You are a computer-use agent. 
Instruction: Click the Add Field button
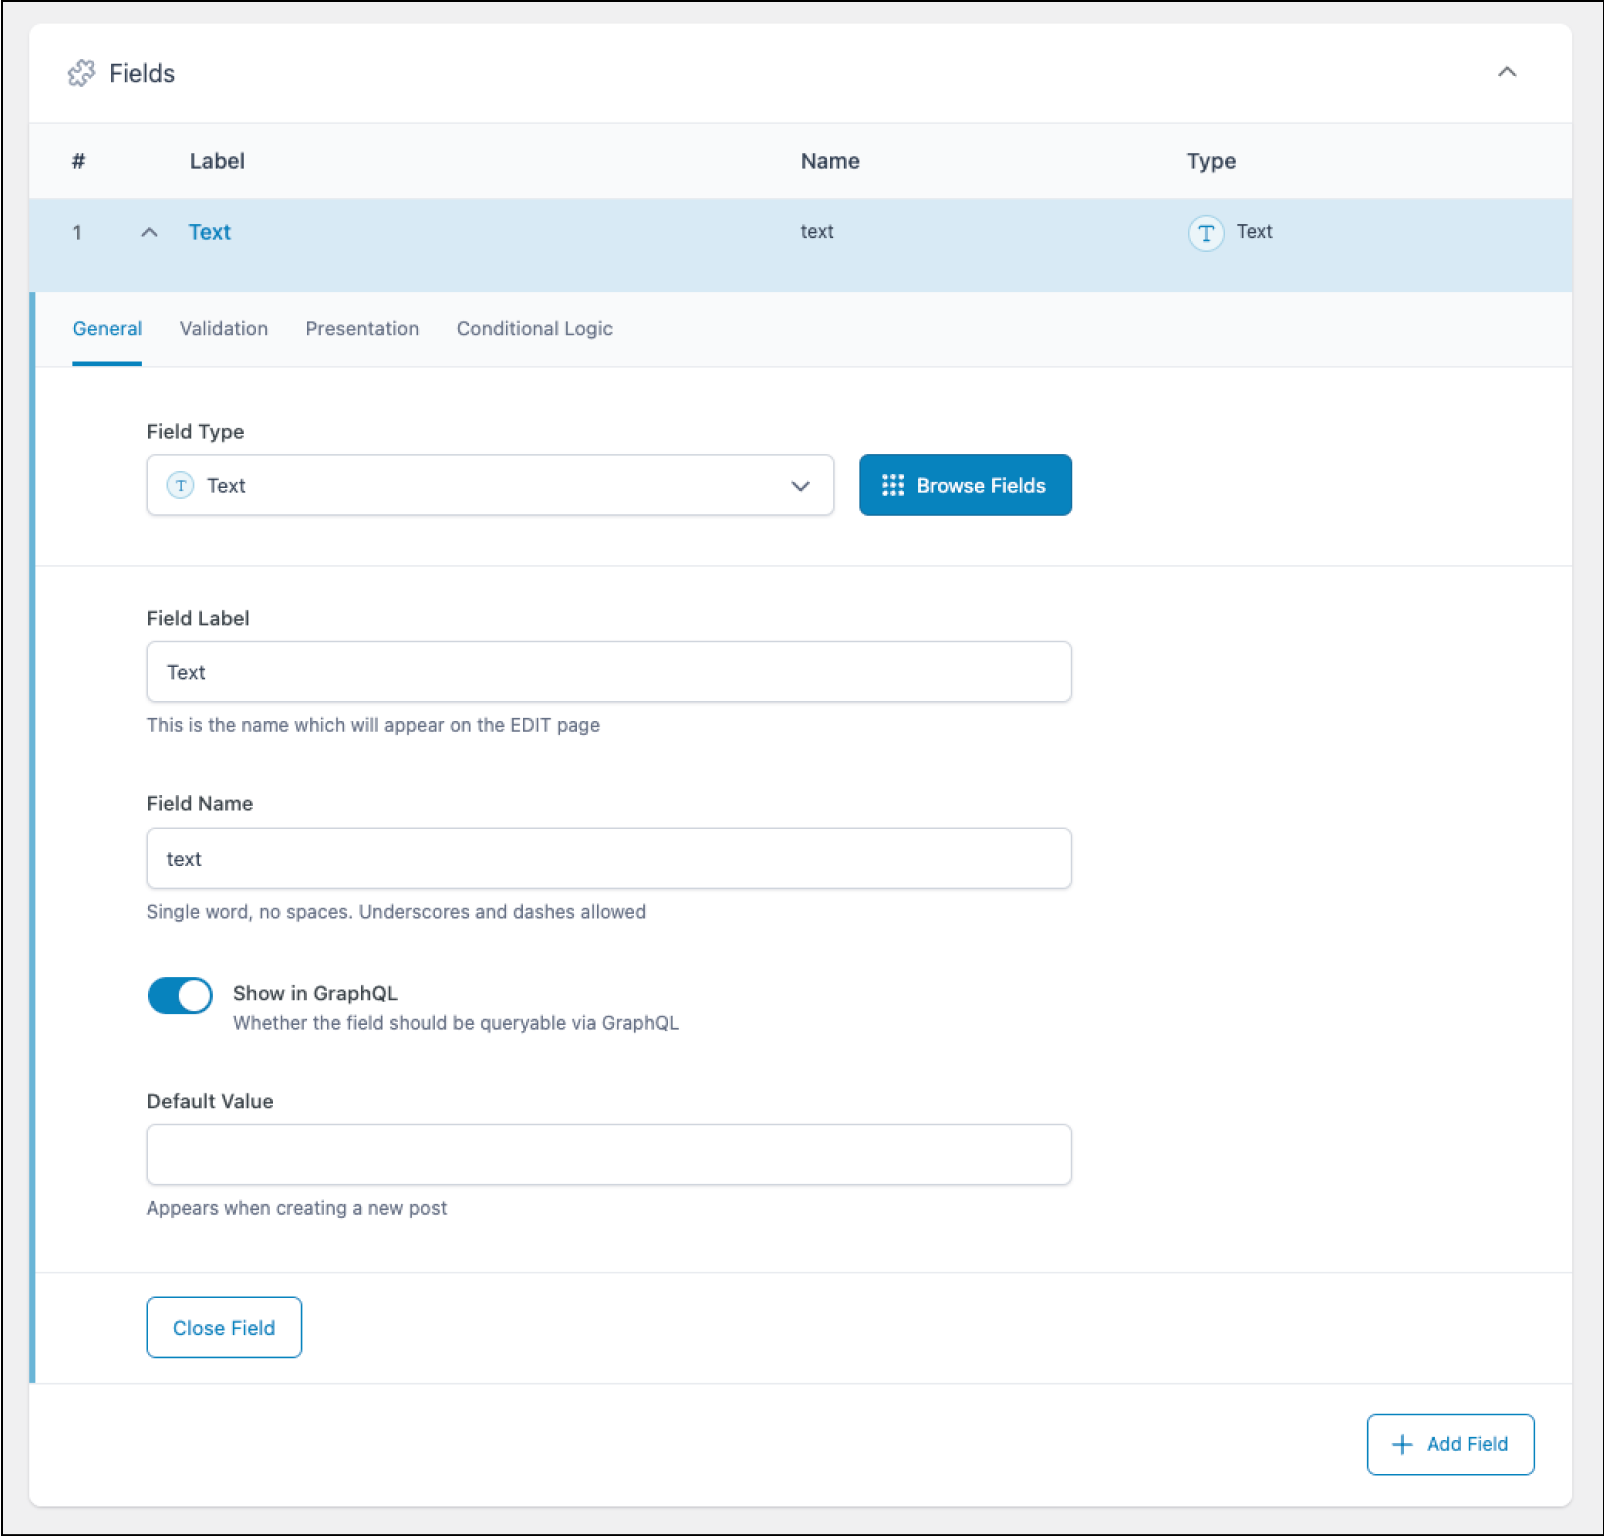tap(1449, 1444)
